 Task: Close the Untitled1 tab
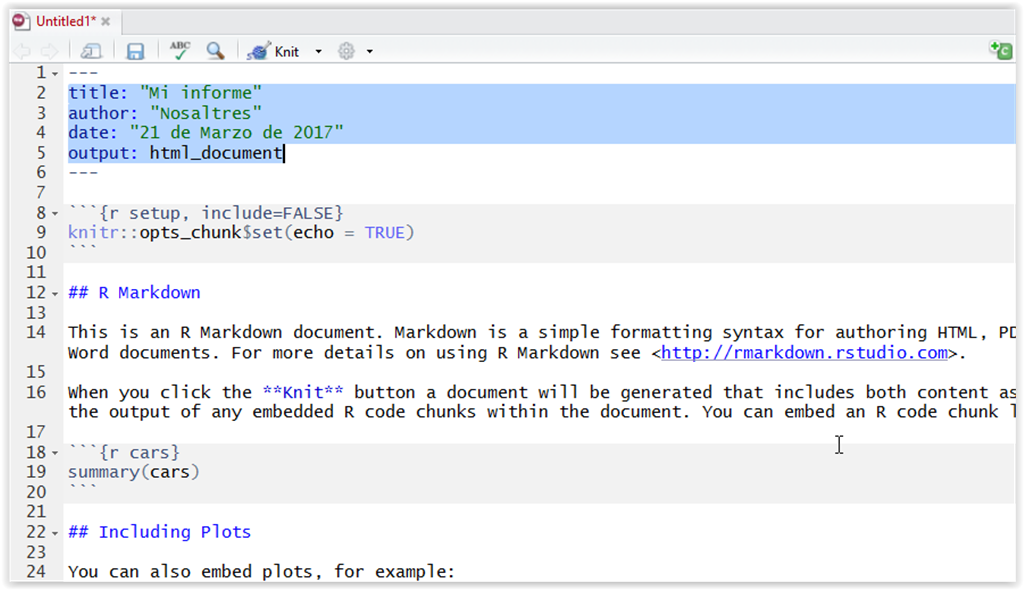coord(106,22)
